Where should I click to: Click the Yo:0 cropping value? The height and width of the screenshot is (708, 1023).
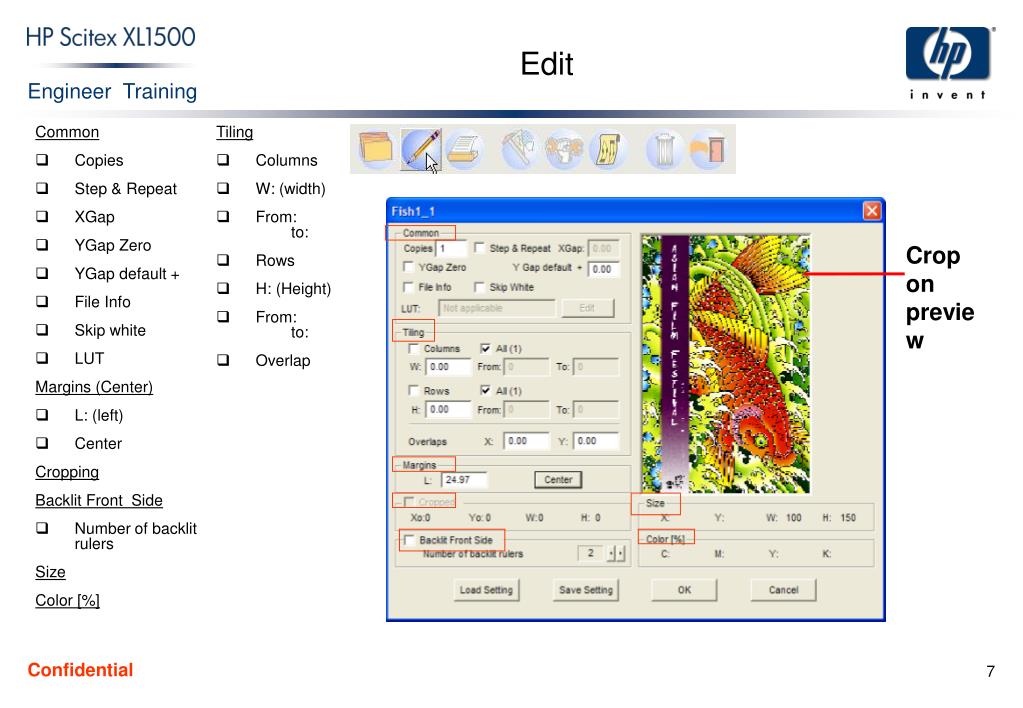coord(480,517)
